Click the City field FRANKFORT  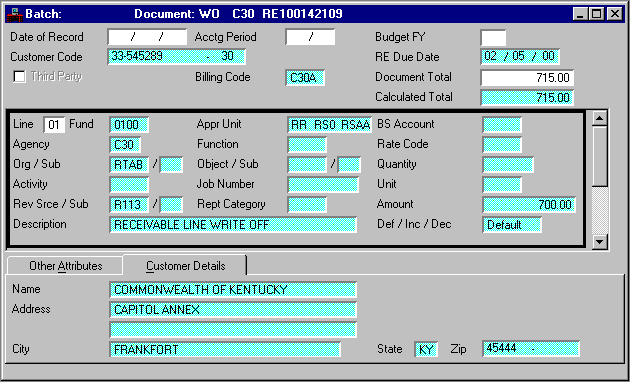point(225,349)
